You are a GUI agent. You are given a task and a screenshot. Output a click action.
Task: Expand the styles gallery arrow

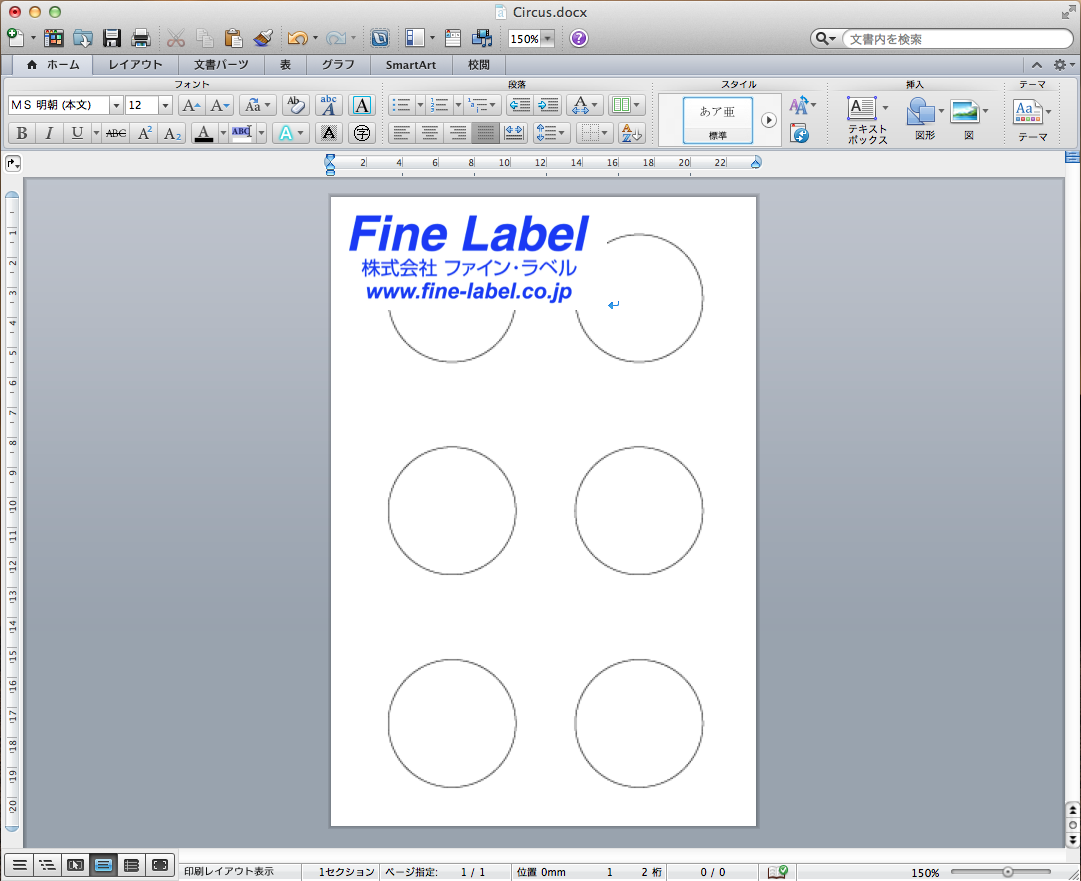pos(769,120)
